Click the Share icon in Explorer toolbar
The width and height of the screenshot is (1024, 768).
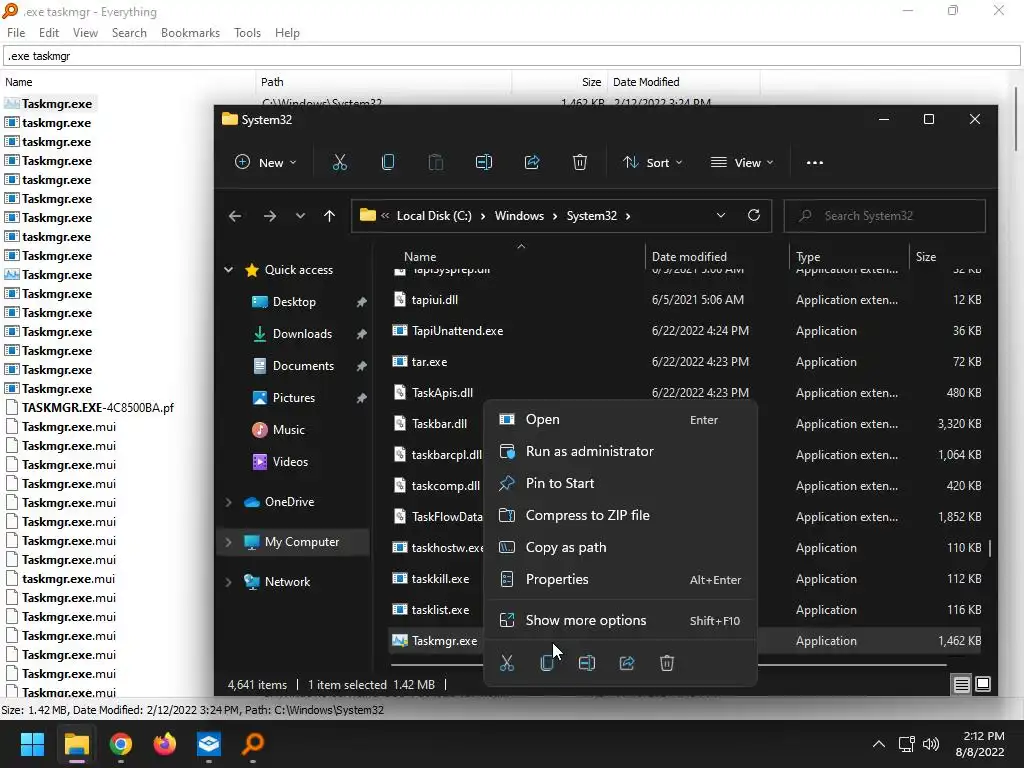coord(532,163)
